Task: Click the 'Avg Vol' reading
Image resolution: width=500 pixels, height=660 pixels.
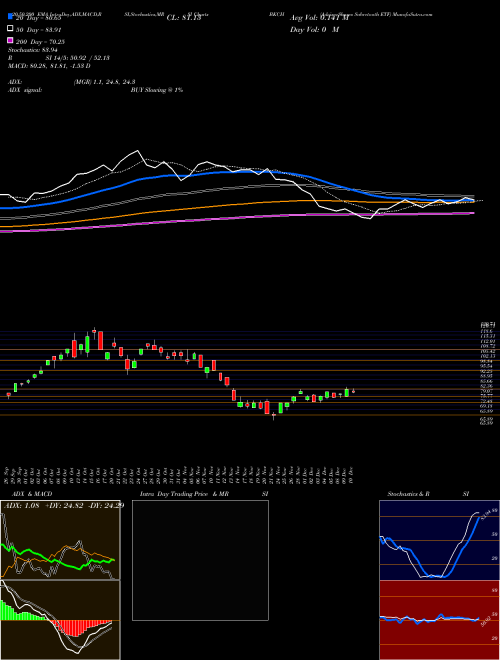Action: (319, 18)
